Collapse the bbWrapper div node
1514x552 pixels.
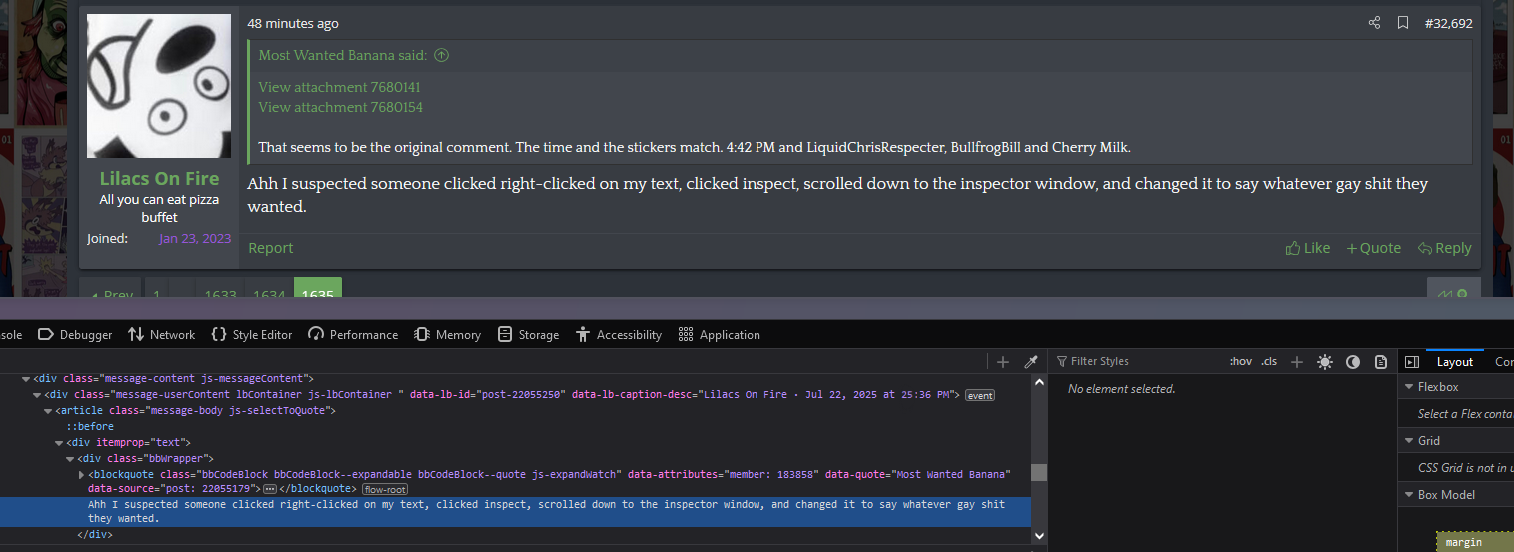[x=69, y=458]
